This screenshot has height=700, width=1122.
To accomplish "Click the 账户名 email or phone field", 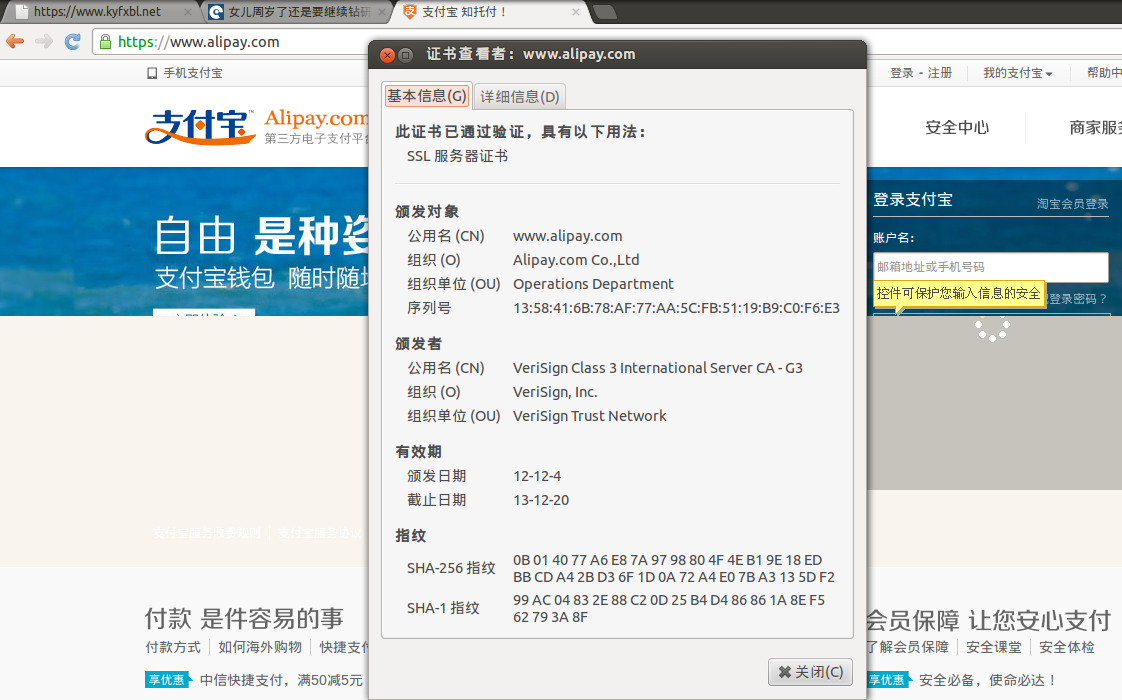I will point(990,267).
